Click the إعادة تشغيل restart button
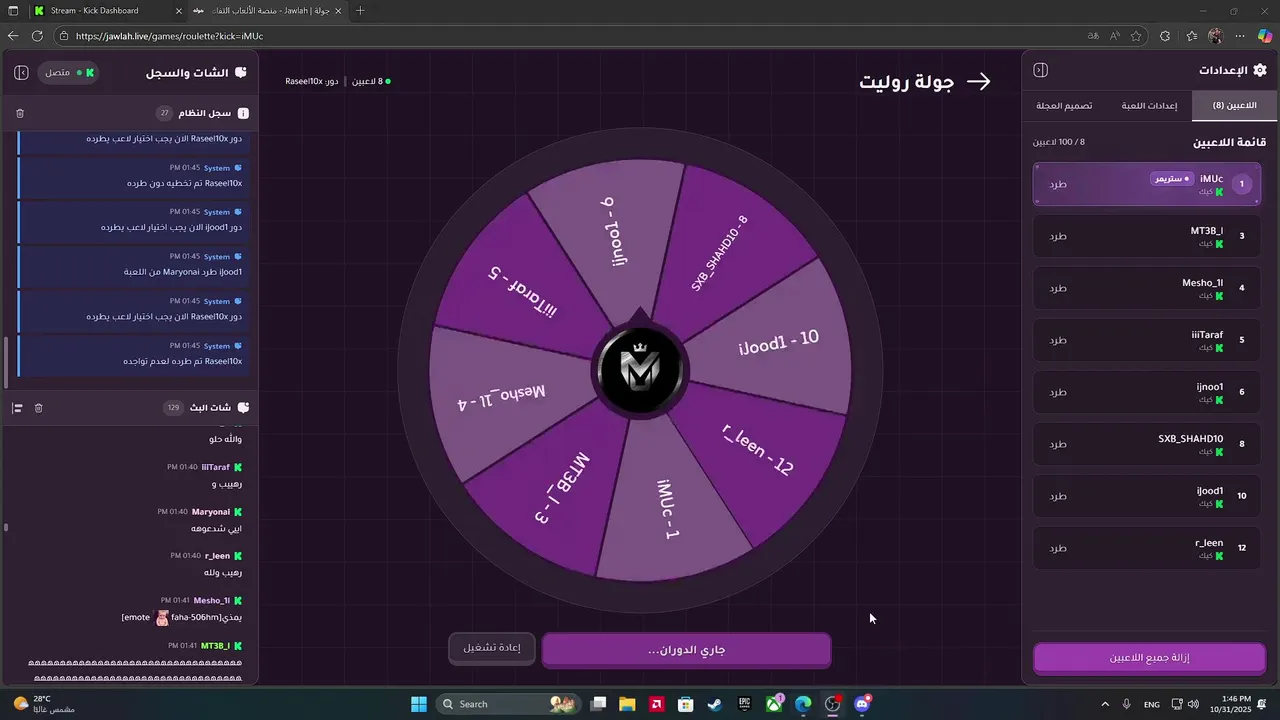The image size is (1280, 720). pyautogui.click(x=492, y=649)
